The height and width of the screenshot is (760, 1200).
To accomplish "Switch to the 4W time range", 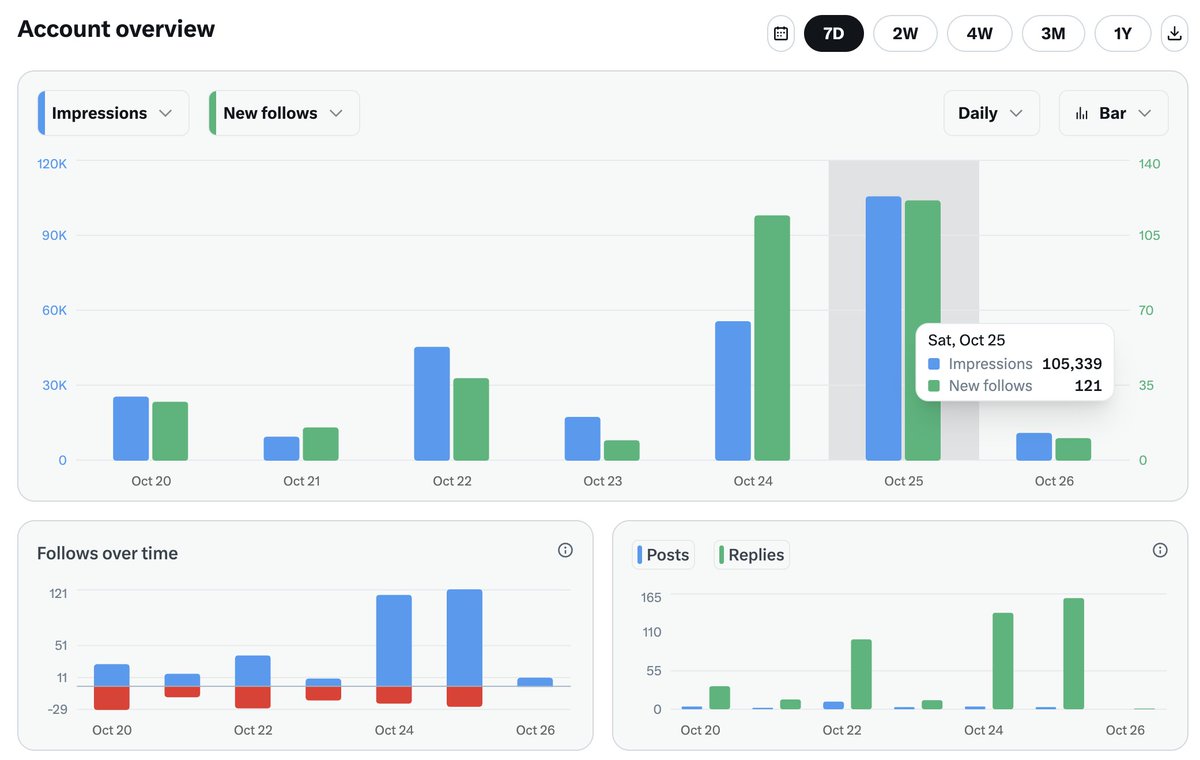I will pyautogui.click(x=979, y=33).
